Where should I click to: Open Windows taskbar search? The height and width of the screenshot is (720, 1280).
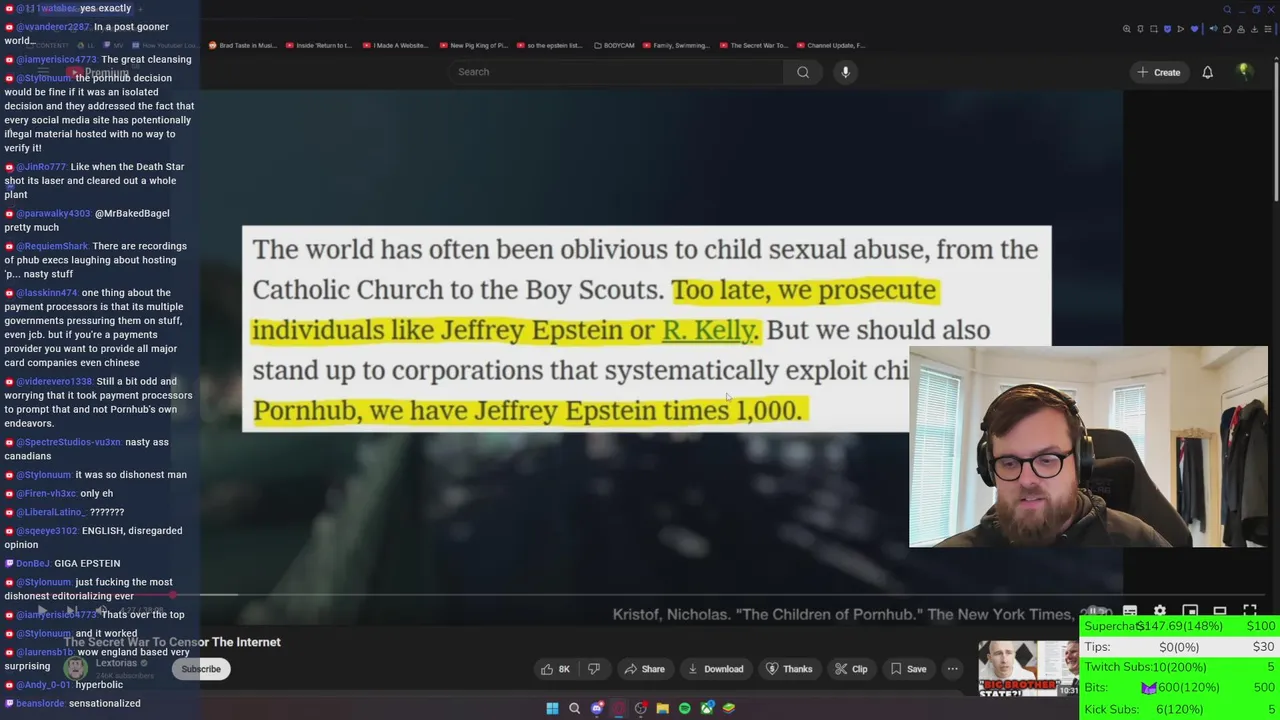(574, 708)
